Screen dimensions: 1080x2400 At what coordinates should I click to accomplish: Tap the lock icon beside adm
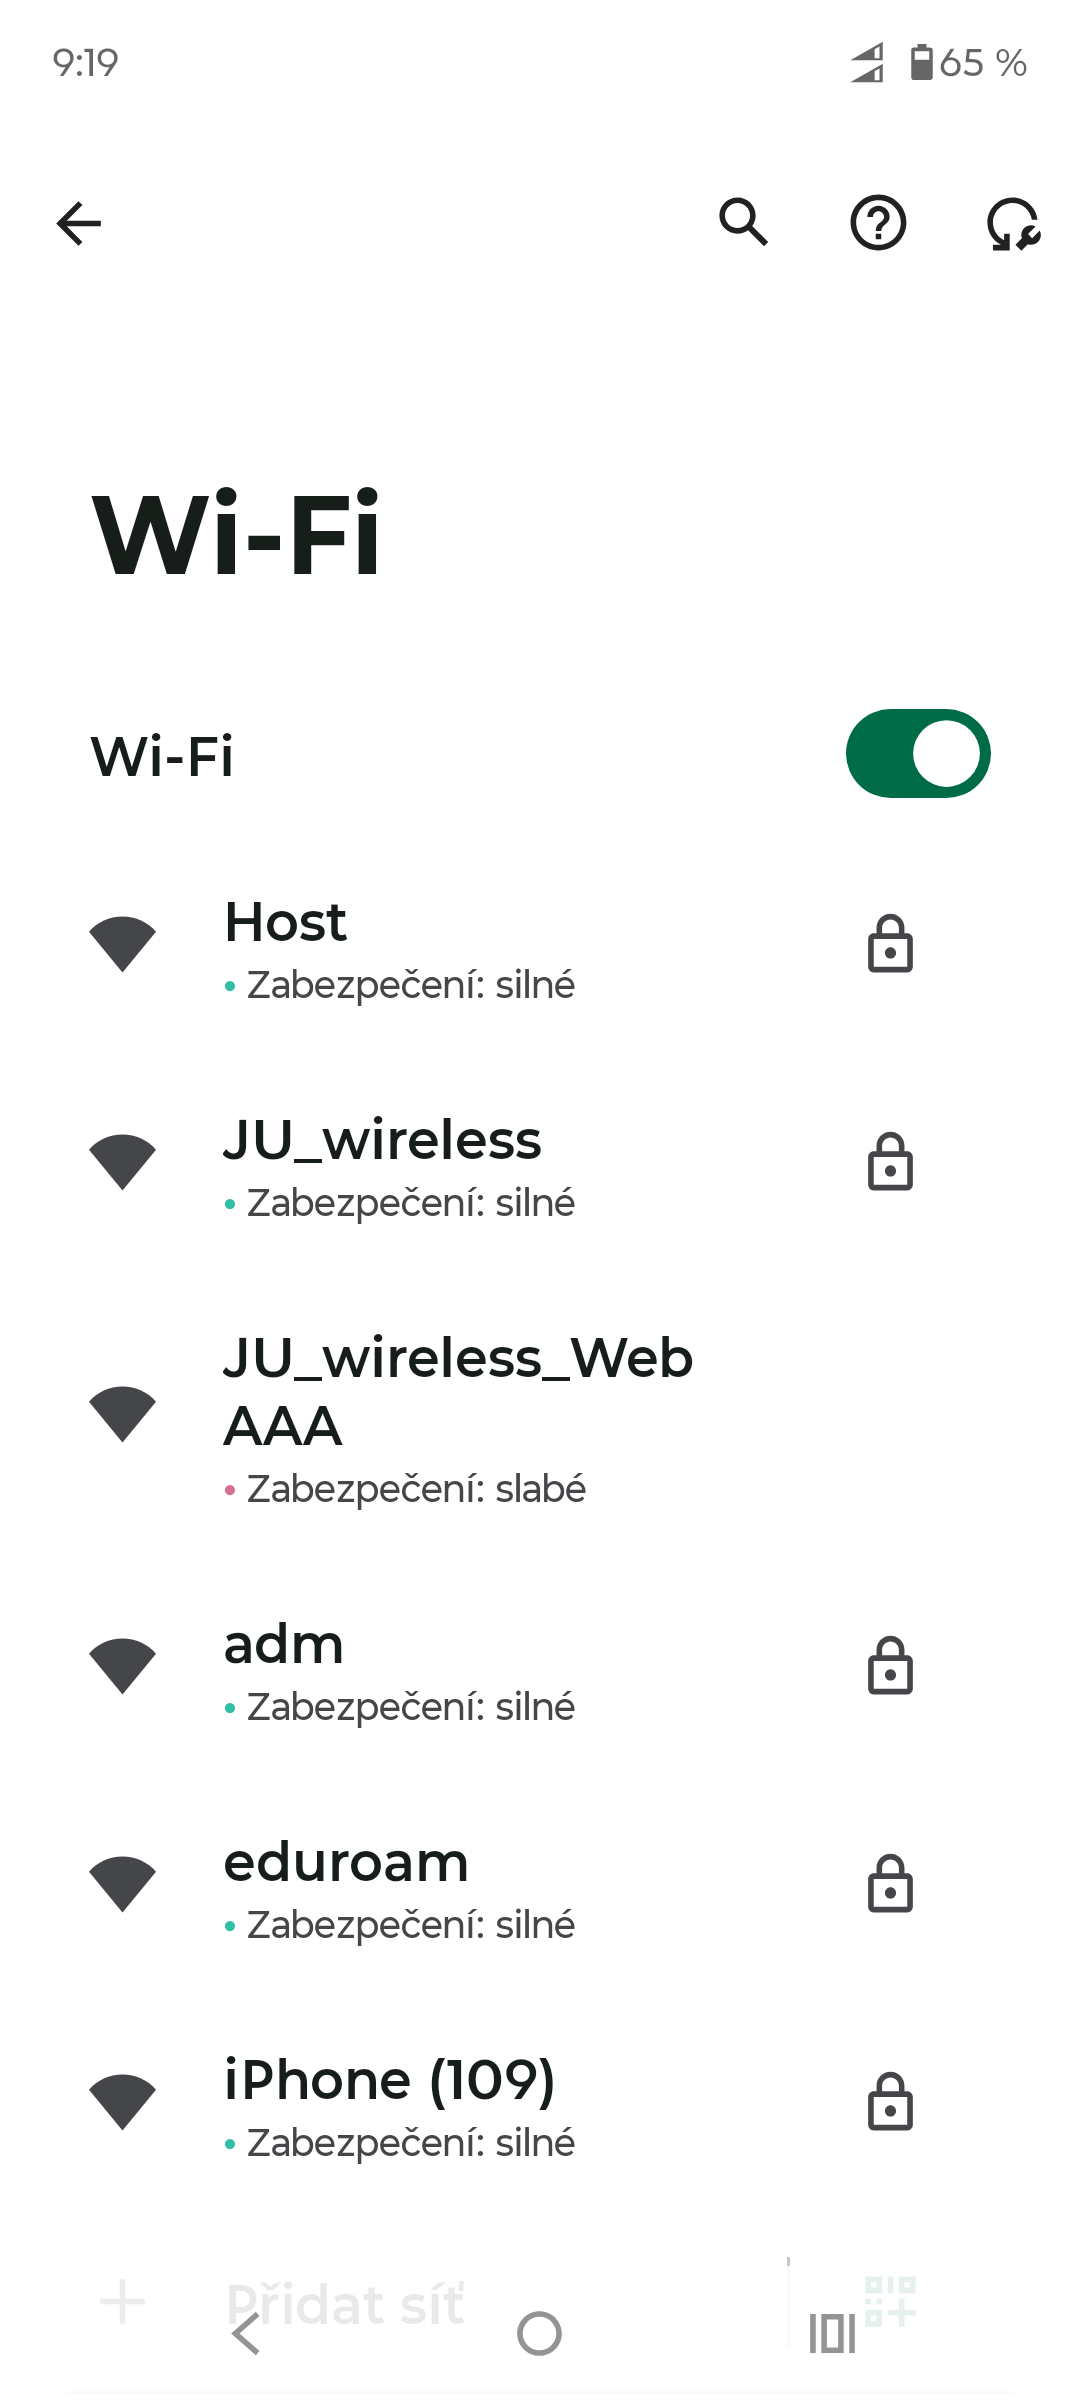(x=890, y=1666)
